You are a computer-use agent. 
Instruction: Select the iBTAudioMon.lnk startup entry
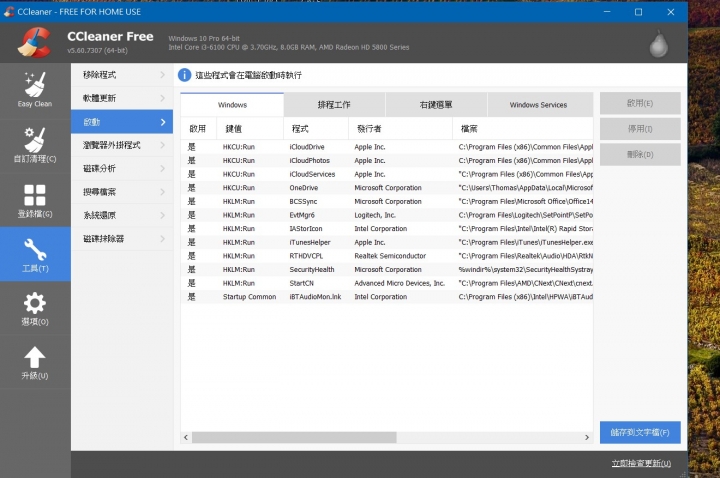point(387,297)
